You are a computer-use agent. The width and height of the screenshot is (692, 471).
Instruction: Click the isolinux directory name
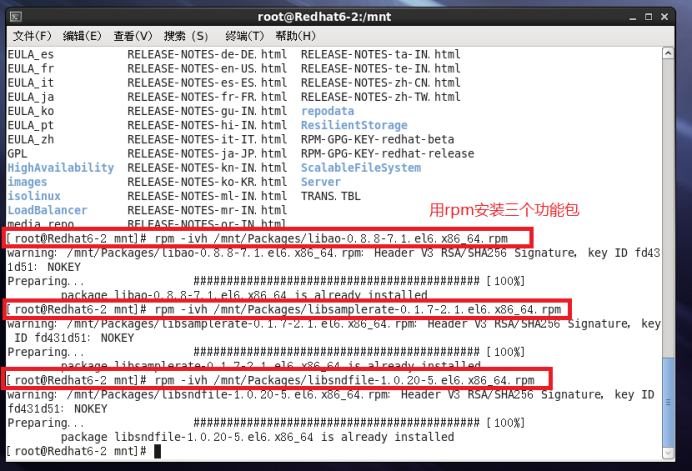tap(34, 196)
